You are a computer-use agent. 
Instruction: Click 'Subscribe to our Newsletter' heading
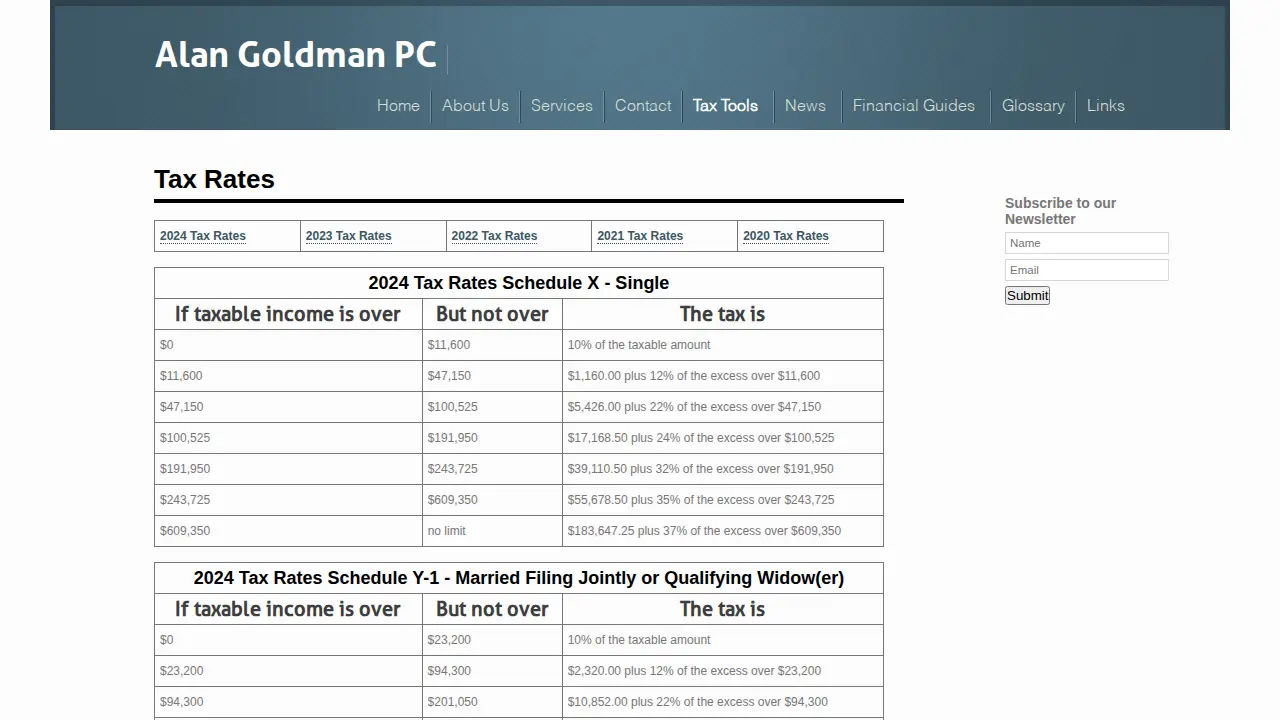coord(1060,211)
